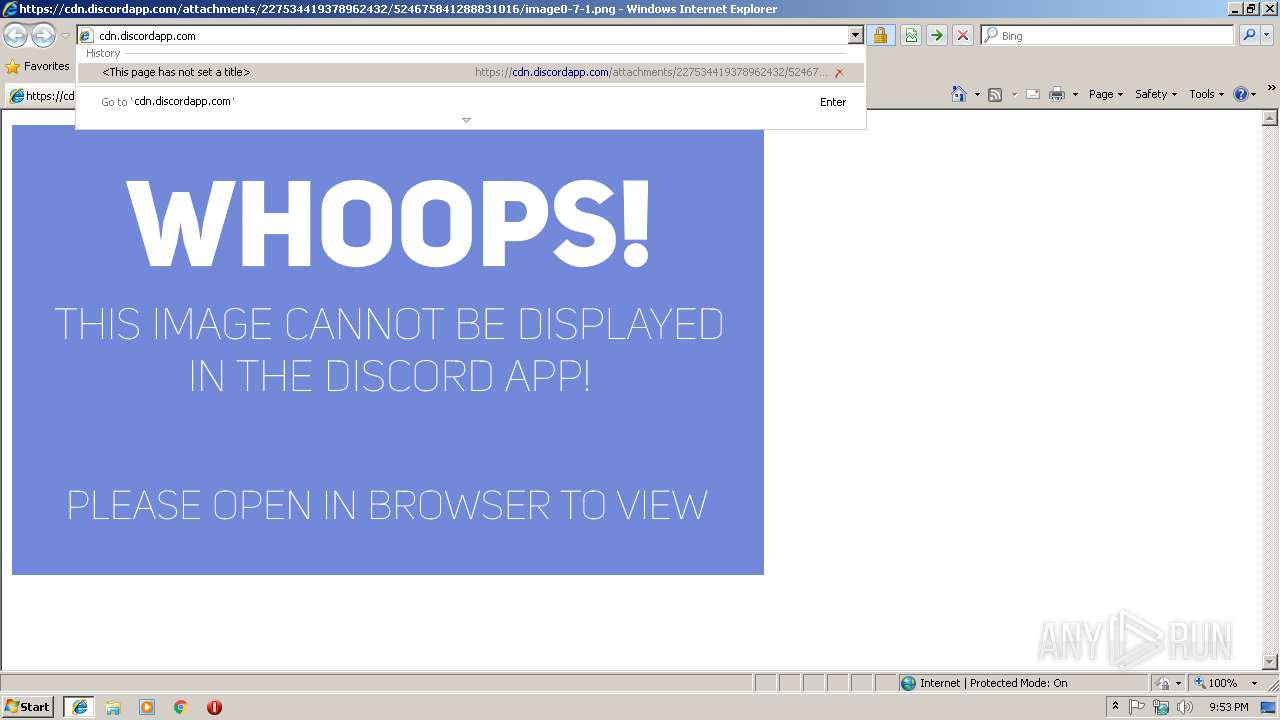This screenshot has width=1280, height=720.
Task: Open the Feeds dropdown arrow
Action: [x=1014, y=94]
